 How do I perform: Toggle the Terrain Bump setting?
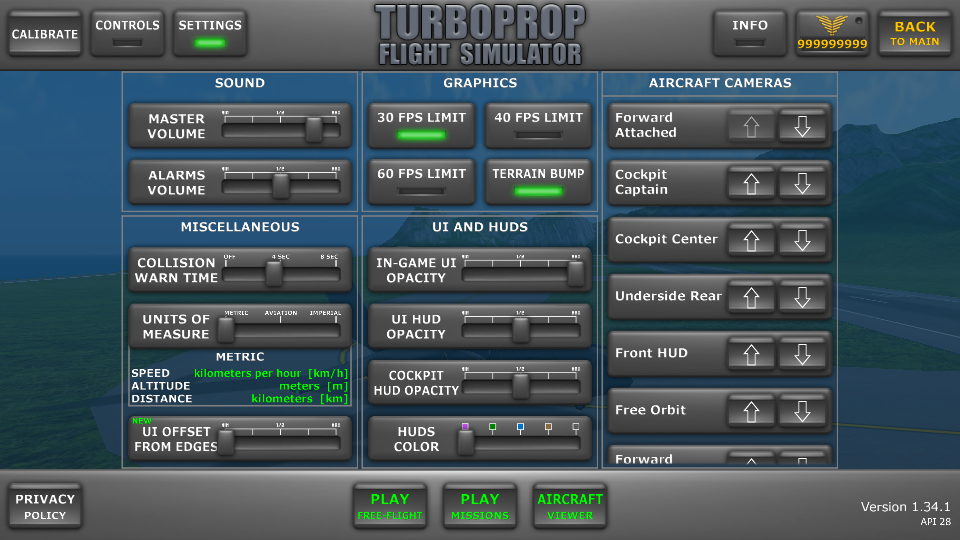coord(538,182)
